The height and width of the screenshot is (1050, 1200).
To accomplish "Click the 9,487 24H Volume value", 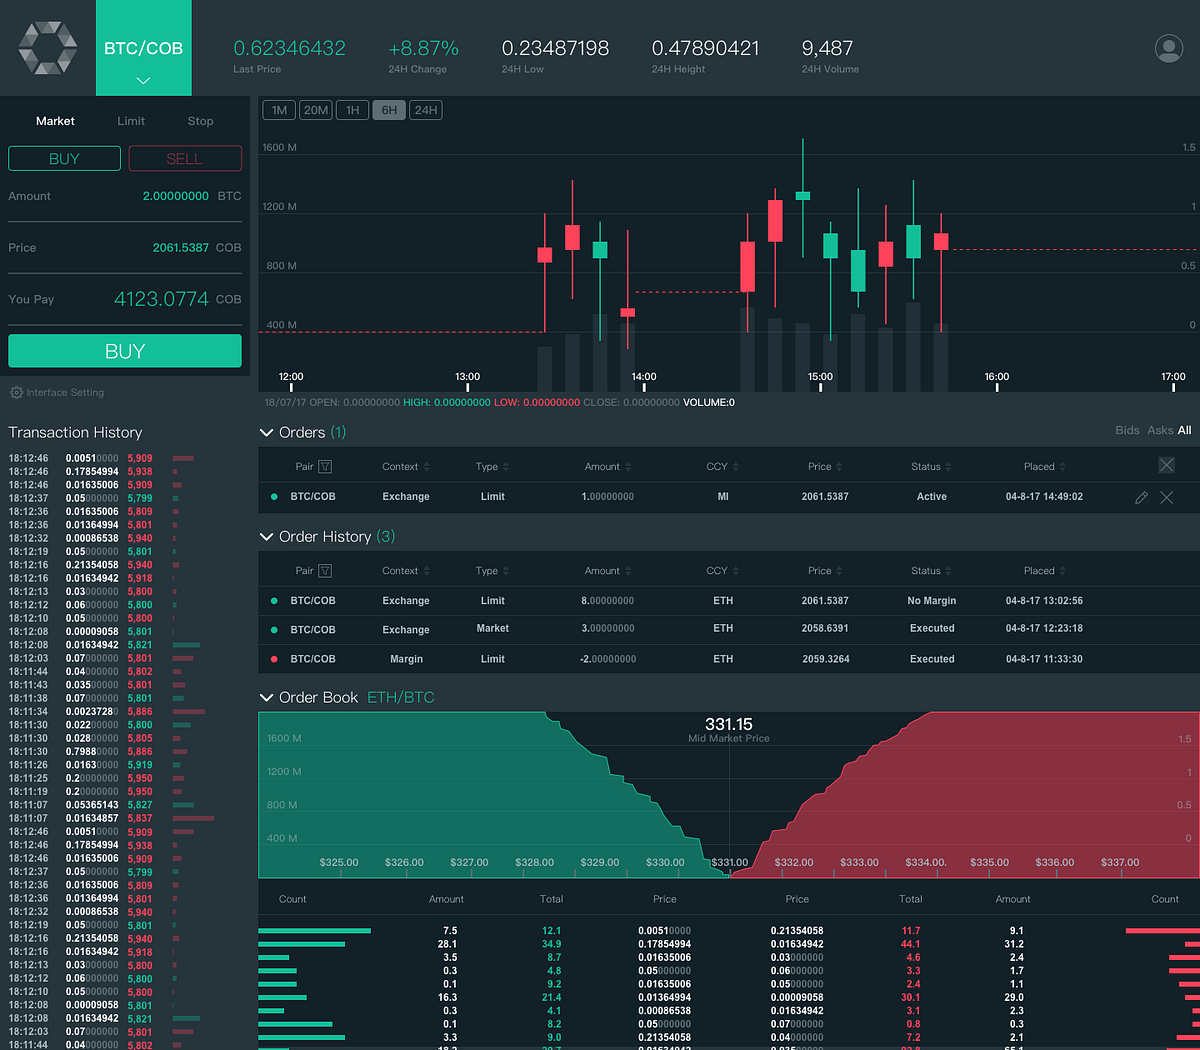I will (x=827, y=48).
